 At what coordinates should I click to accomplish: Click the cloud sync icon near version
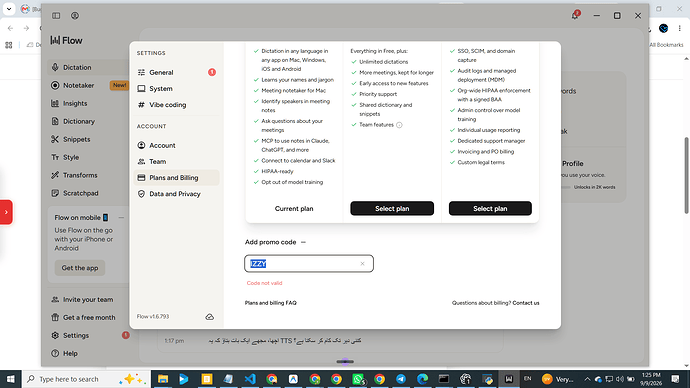(209, 317)
